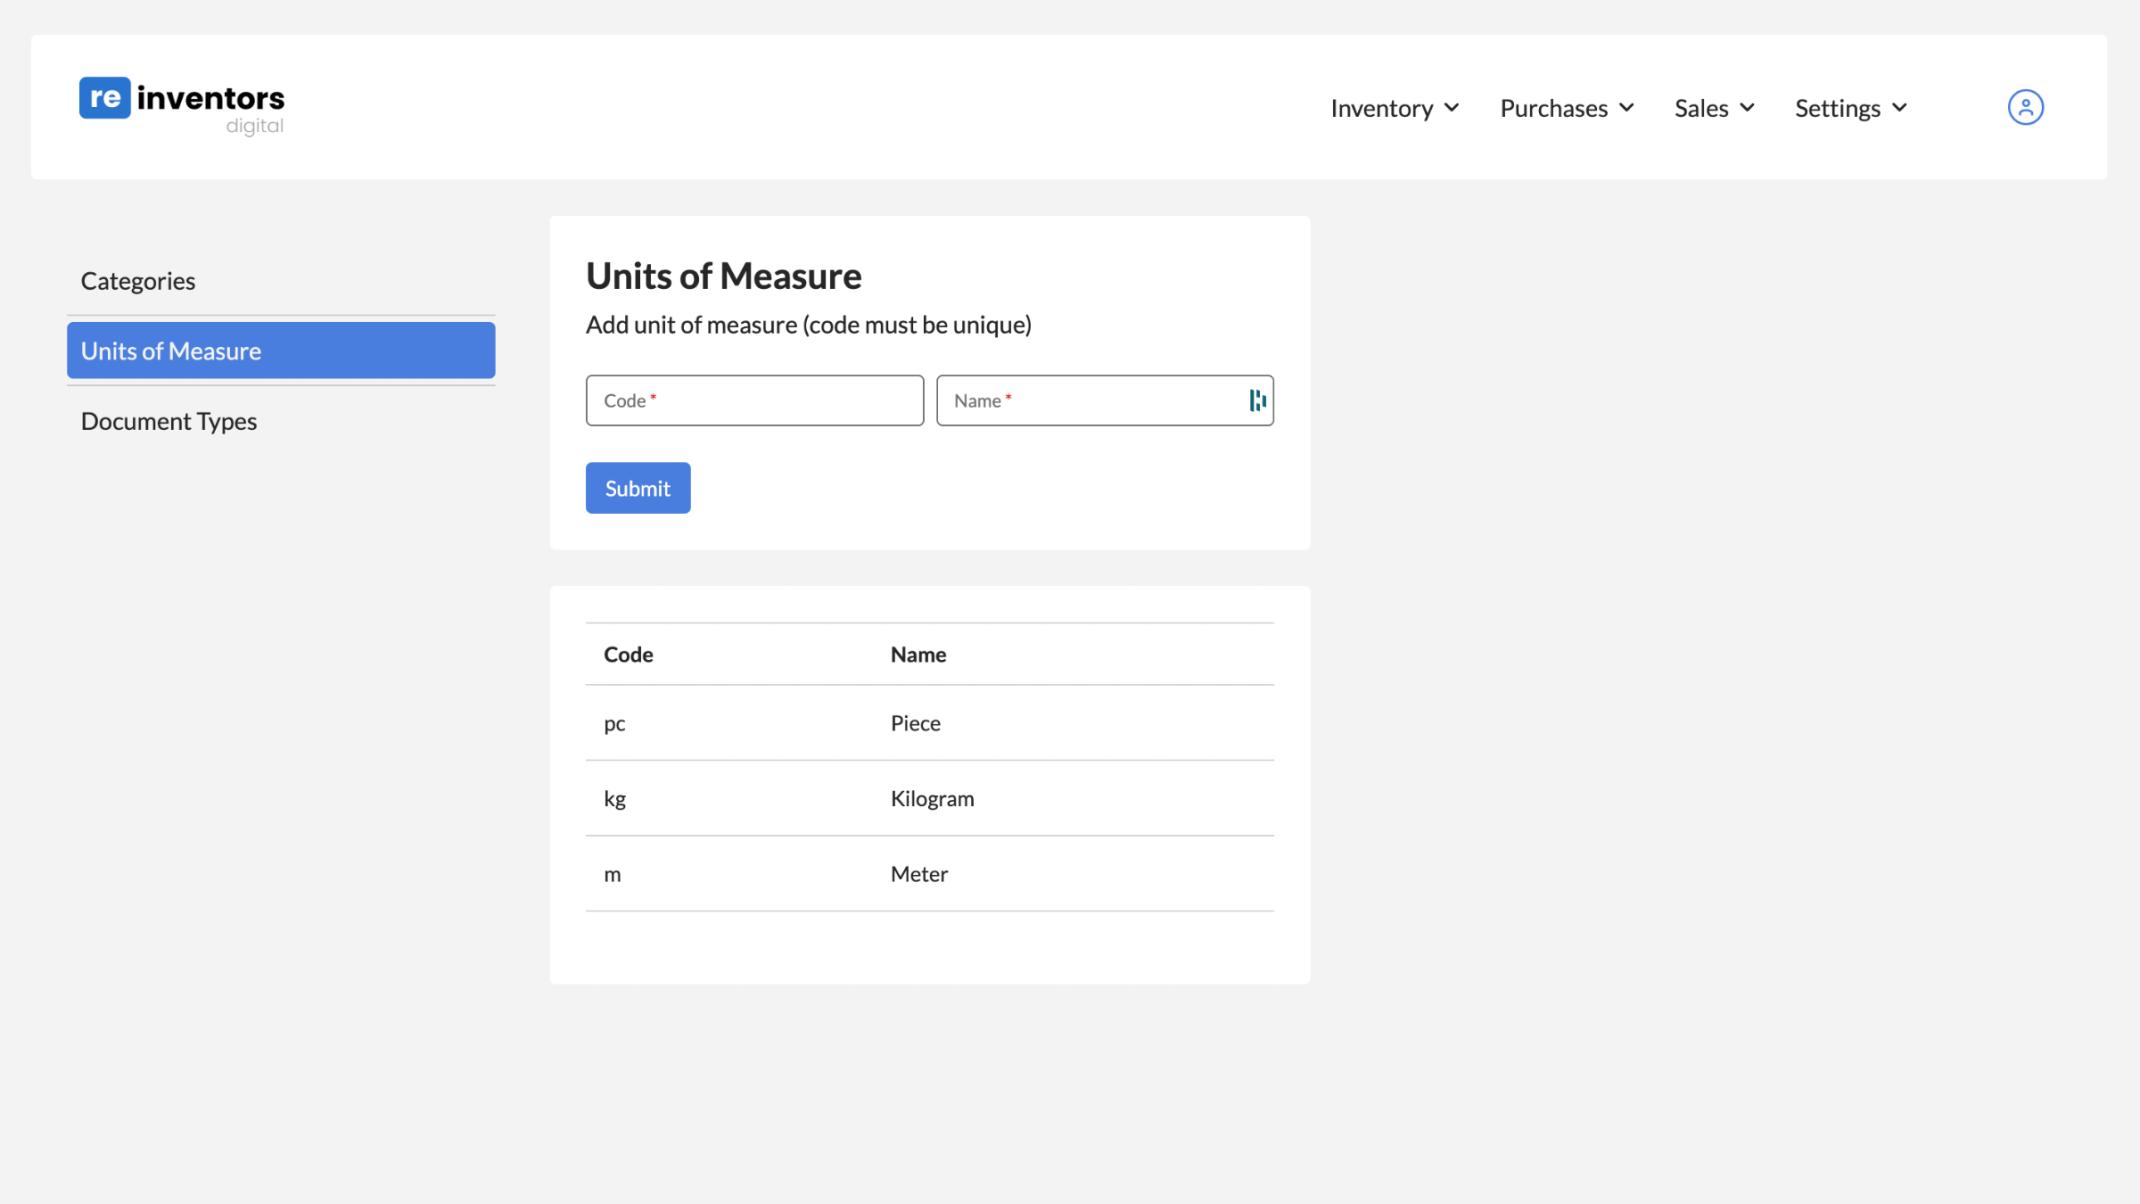This screenshot has height=1204, width=2140.
Task: Focus the Name input field
Action: click(1105, 400)
